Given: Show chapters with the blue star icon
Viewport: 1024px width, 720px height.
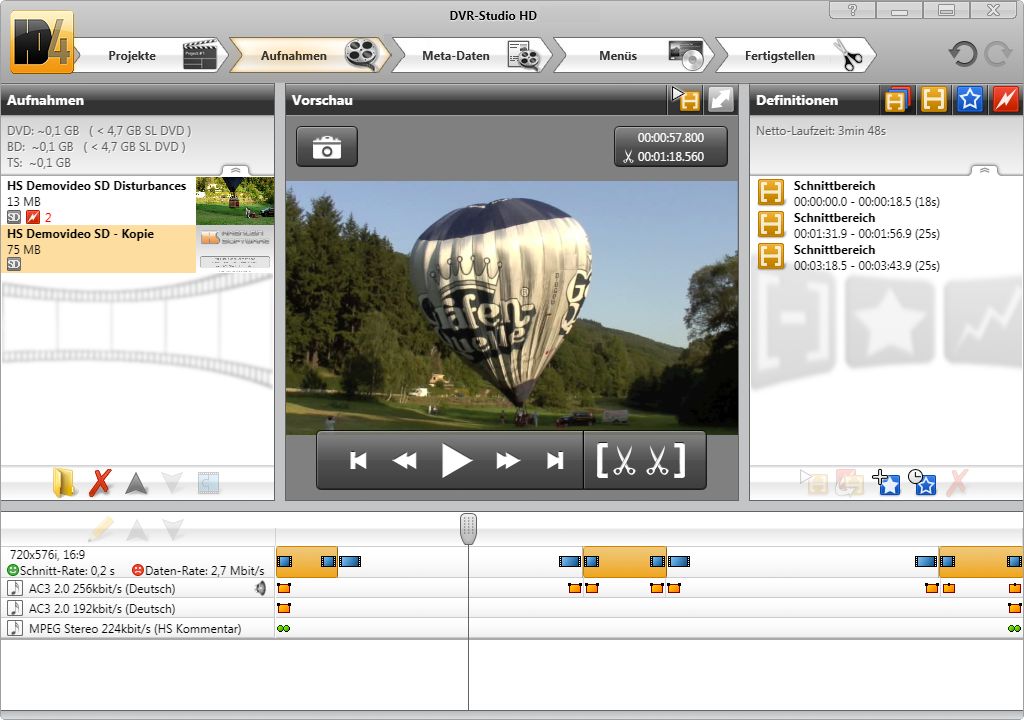Looking at the screenshot, I should 969,100.
